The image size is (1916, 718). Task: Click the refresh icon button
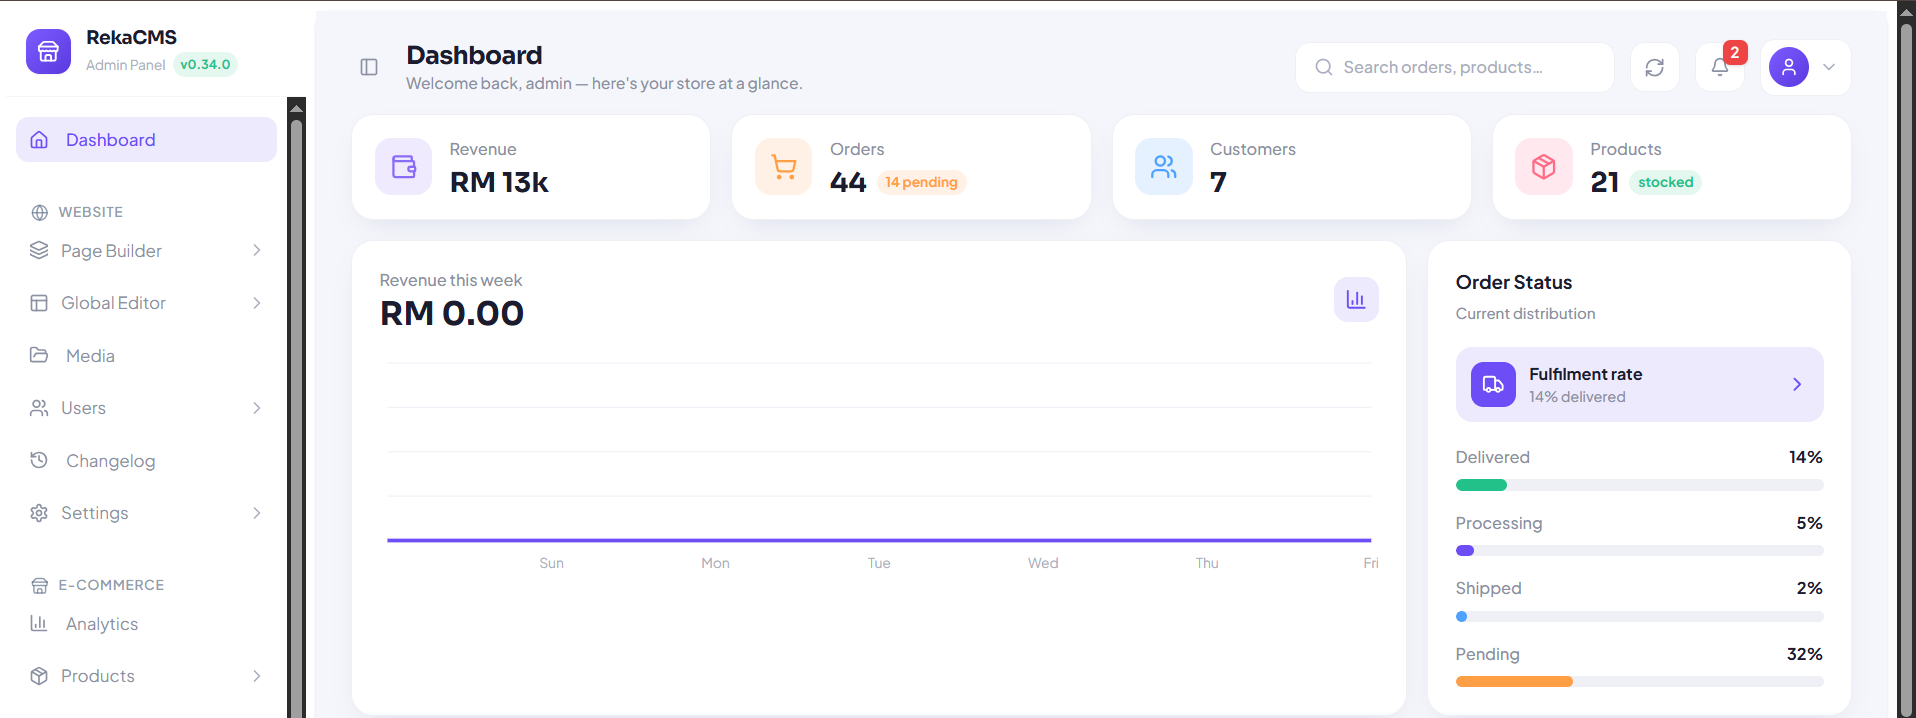point(1655,67)
